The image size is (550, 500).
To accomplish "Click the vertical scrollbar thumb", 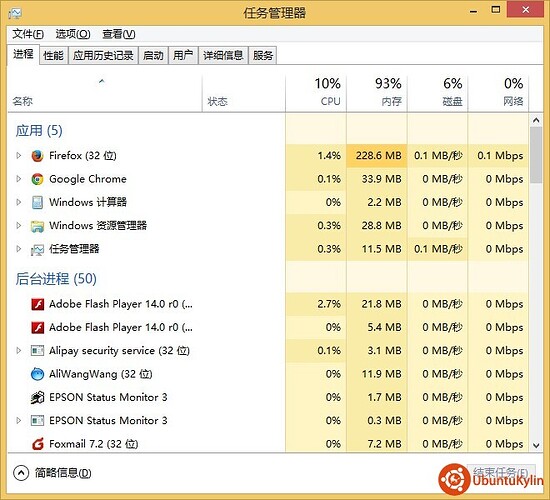I will tap(536, 155).
